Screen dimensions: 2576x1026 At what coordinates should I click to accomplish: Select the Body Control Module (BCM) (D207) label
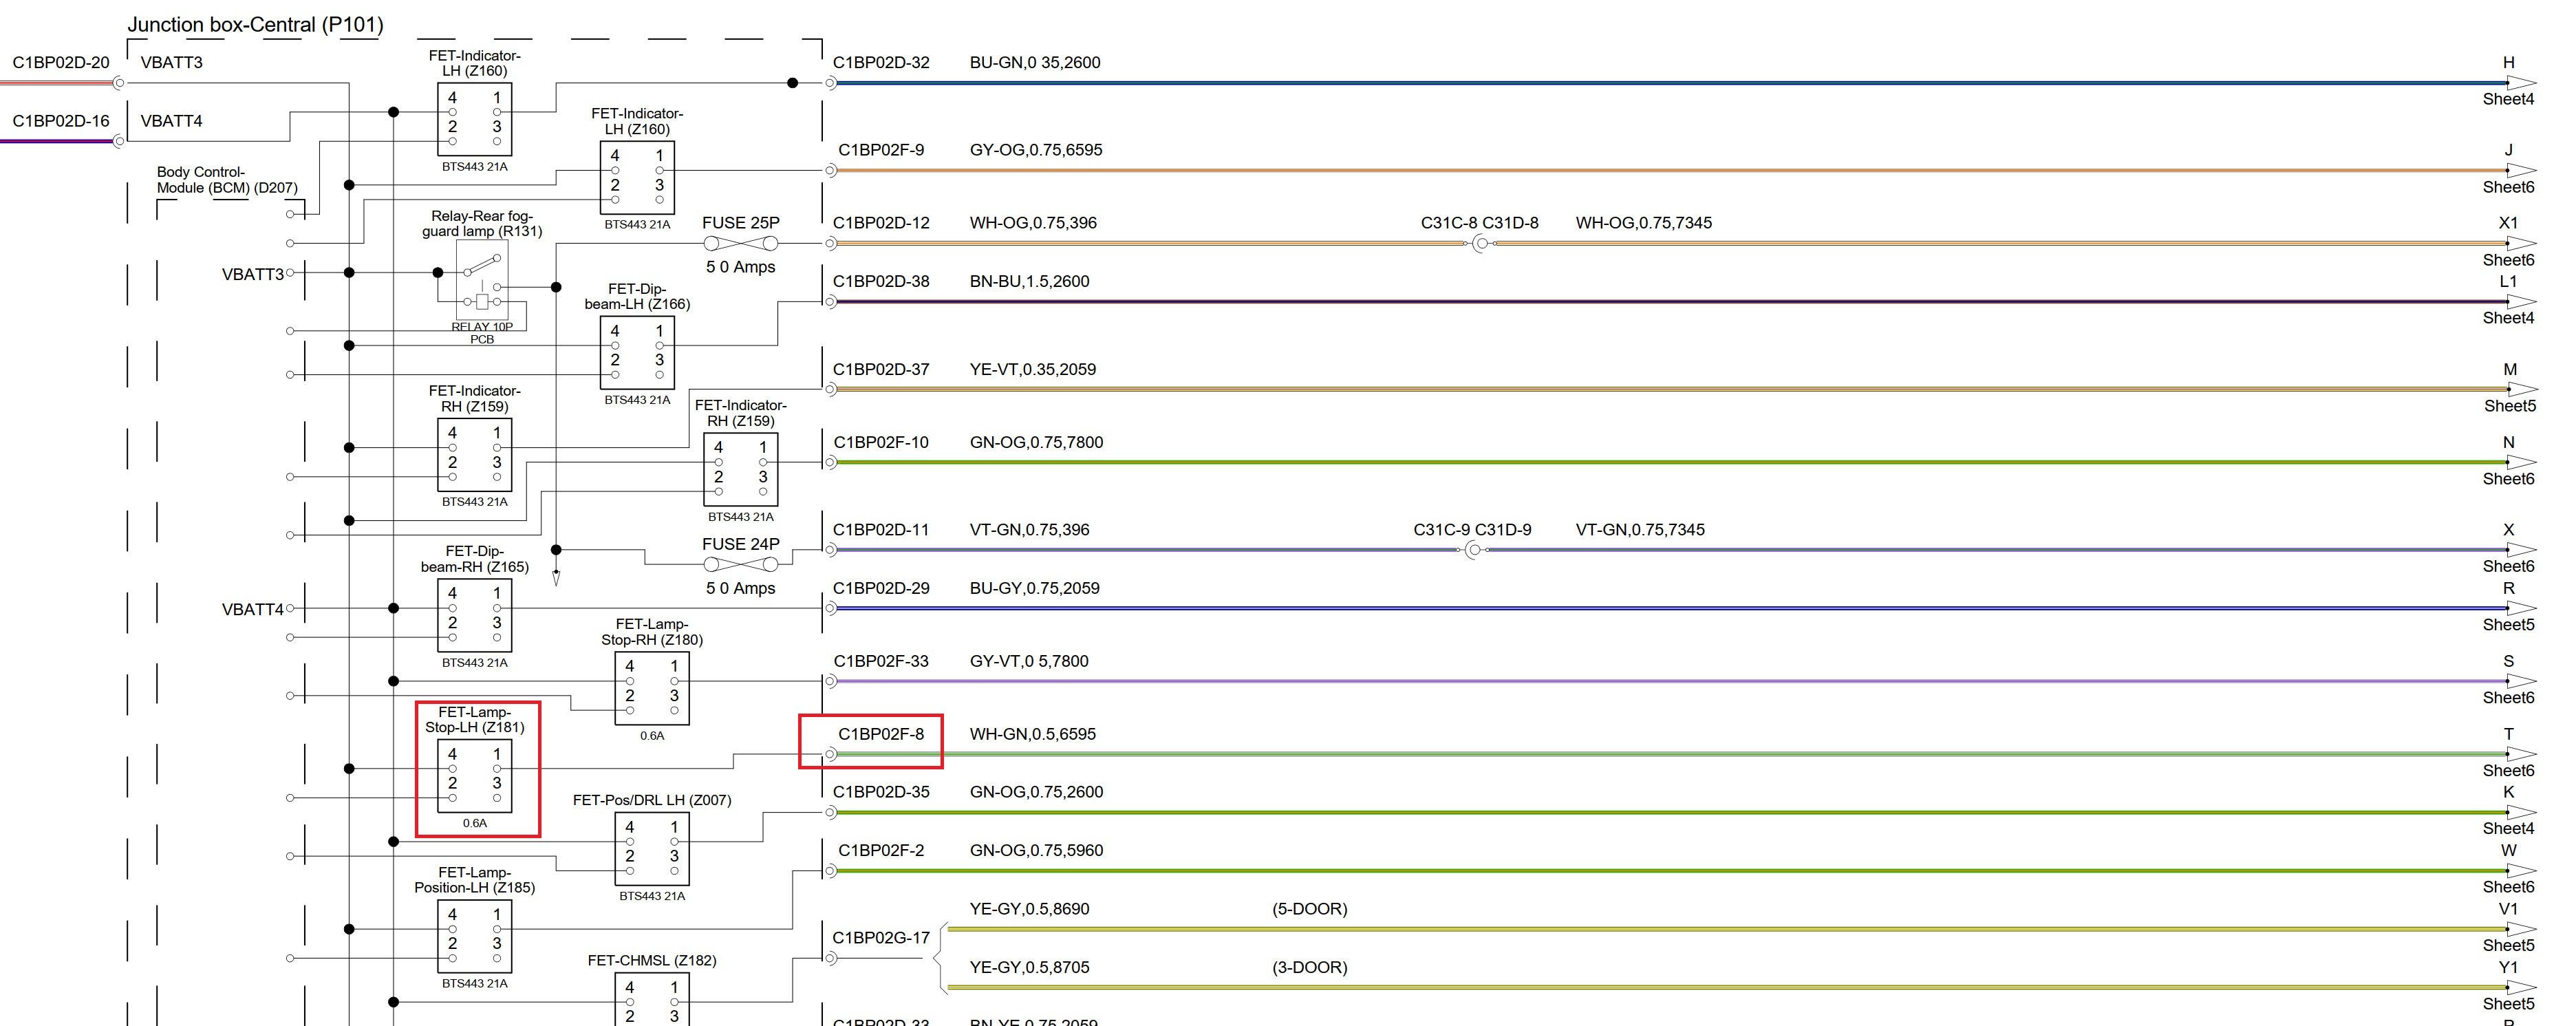click(227, 180)
